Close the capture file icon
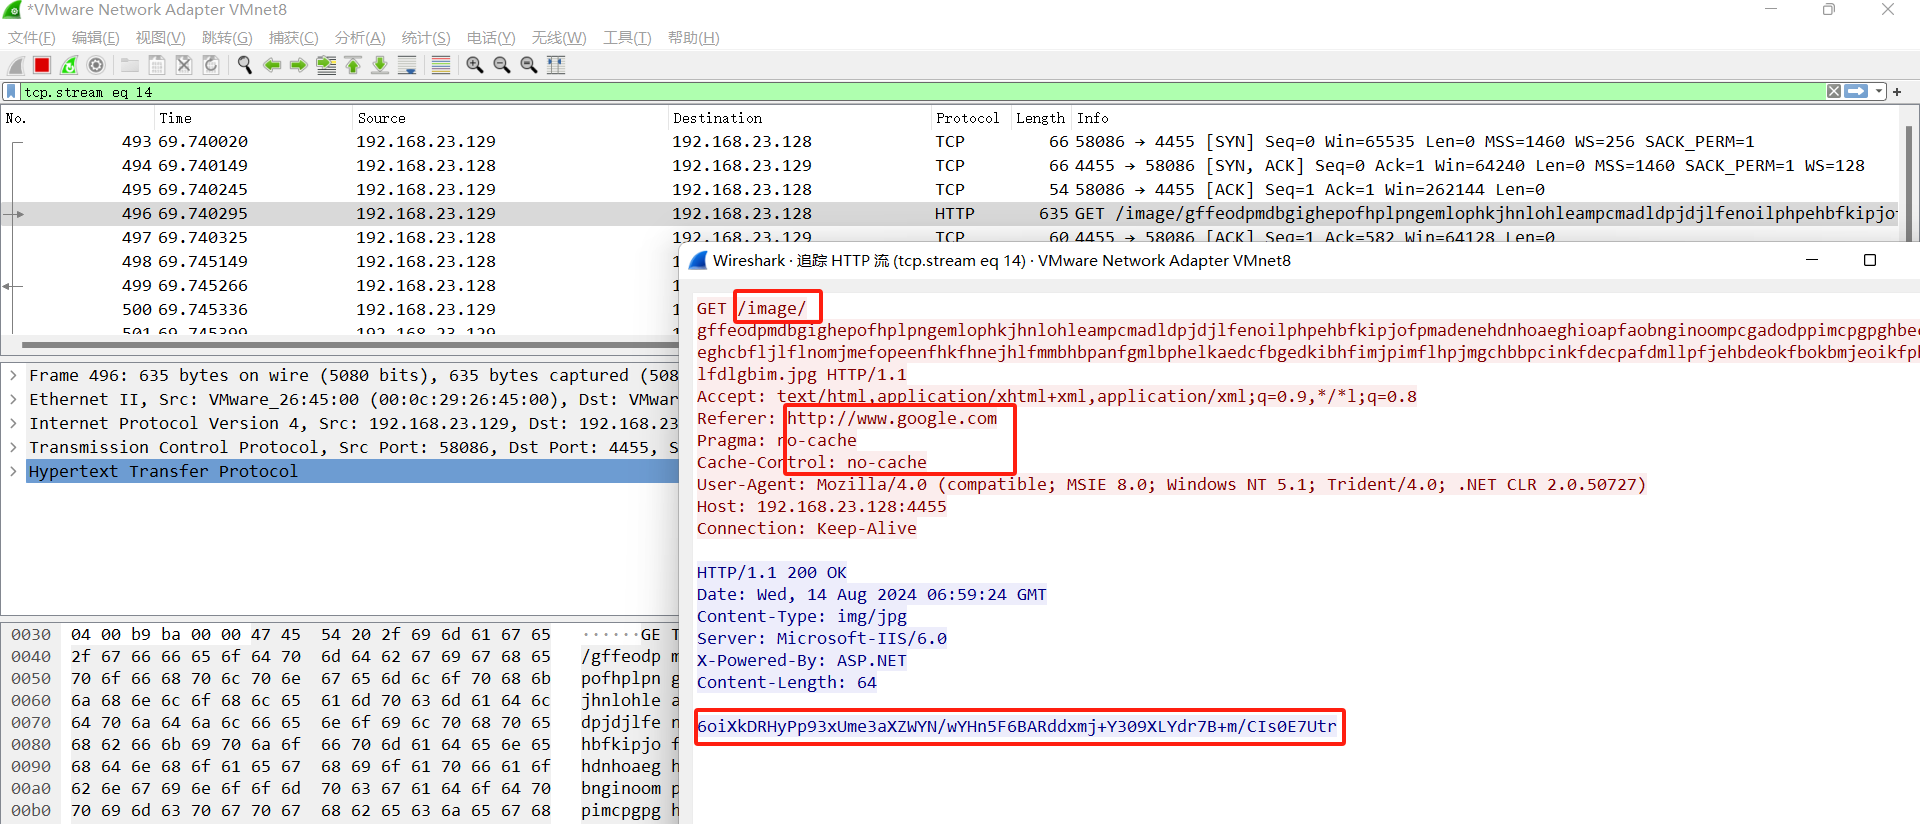Viewport: 1920px width, 824px height. (184, 65)
